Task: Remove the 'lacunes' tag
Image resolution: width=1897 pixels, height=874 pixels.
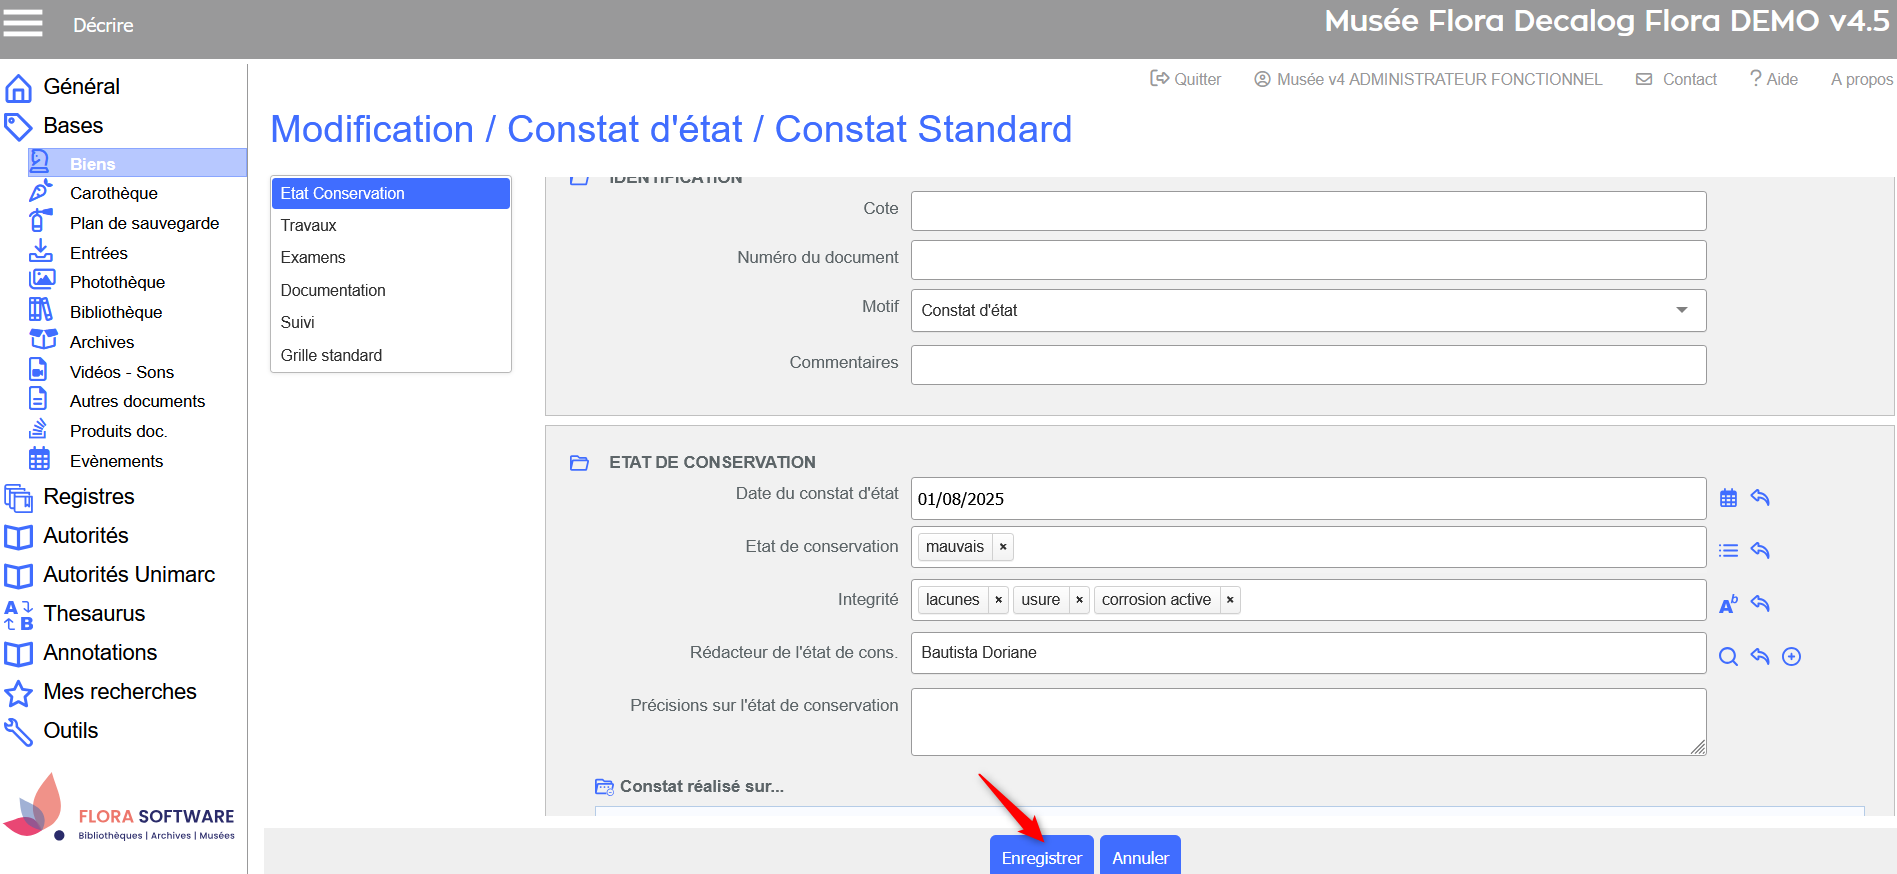Action: pyautogui.click(x=998, y=600)
